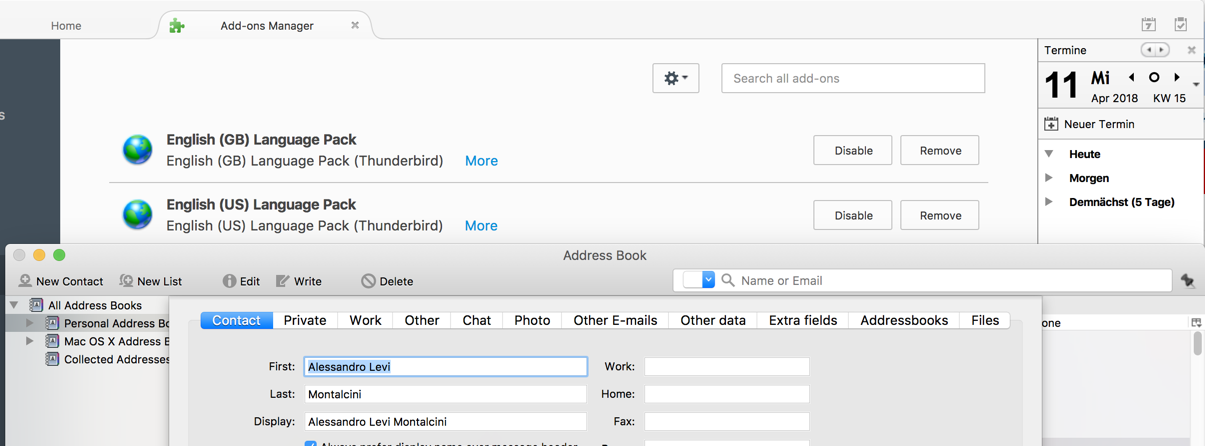Remove the English (US) Language Pack

click(939, 215)
